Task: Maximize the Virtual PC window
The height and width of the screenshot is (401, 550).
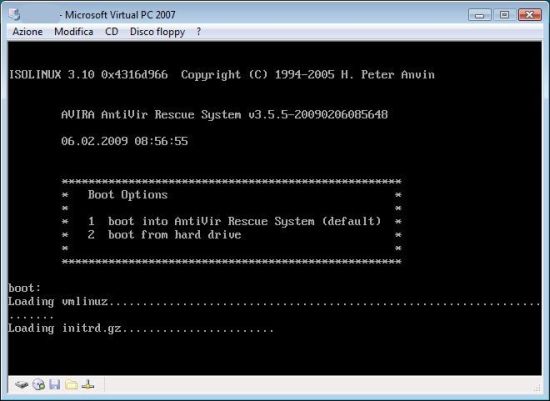Action: [504, 15]
